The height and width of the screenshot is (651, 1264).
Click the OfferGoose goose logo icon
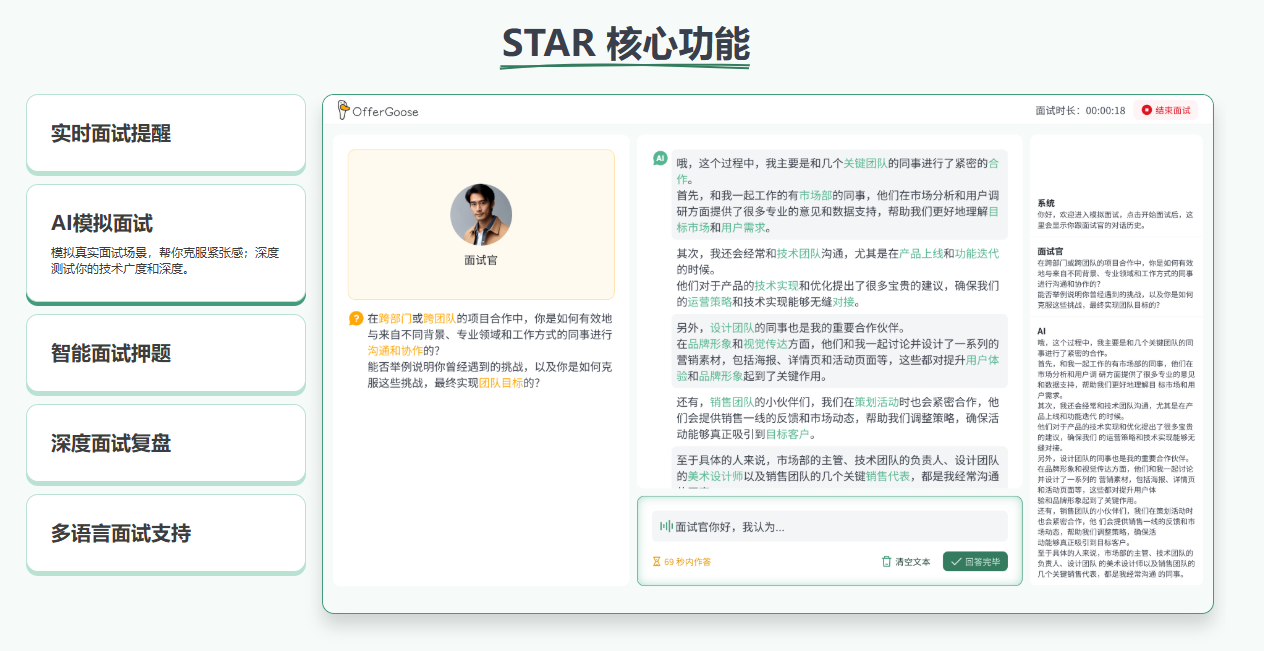pos(343,110)
